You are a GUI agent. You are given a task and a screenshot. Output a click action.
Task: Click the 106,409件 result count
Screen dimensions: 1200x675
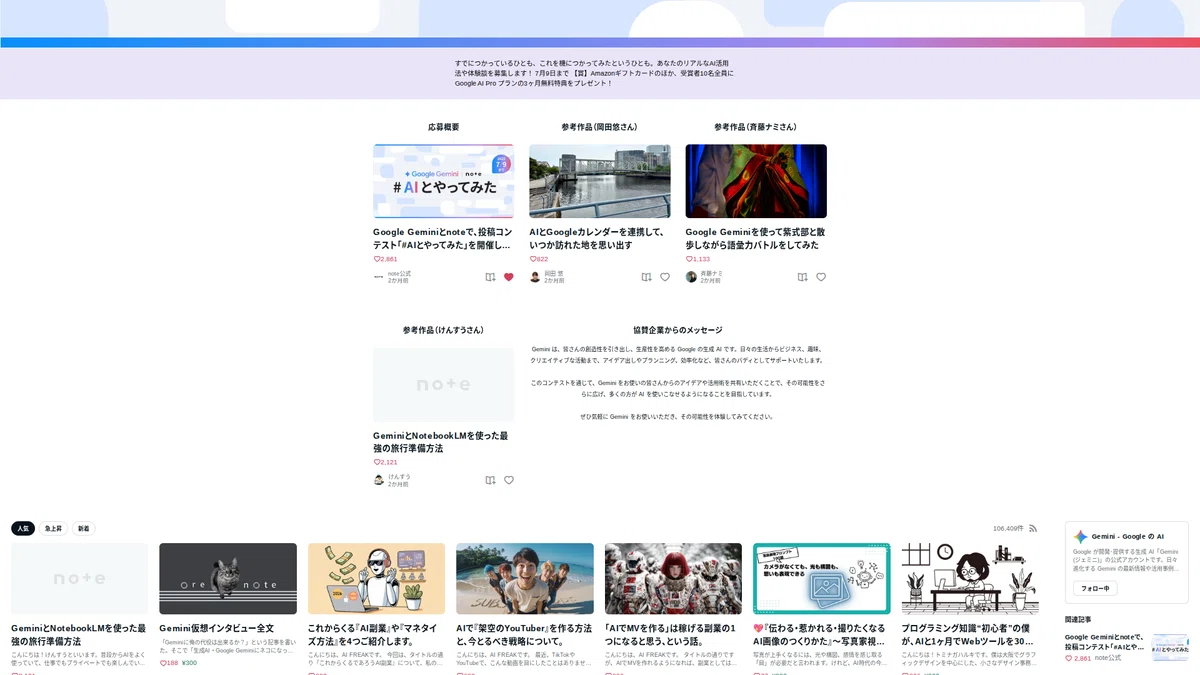click(x=1008, y=528)
